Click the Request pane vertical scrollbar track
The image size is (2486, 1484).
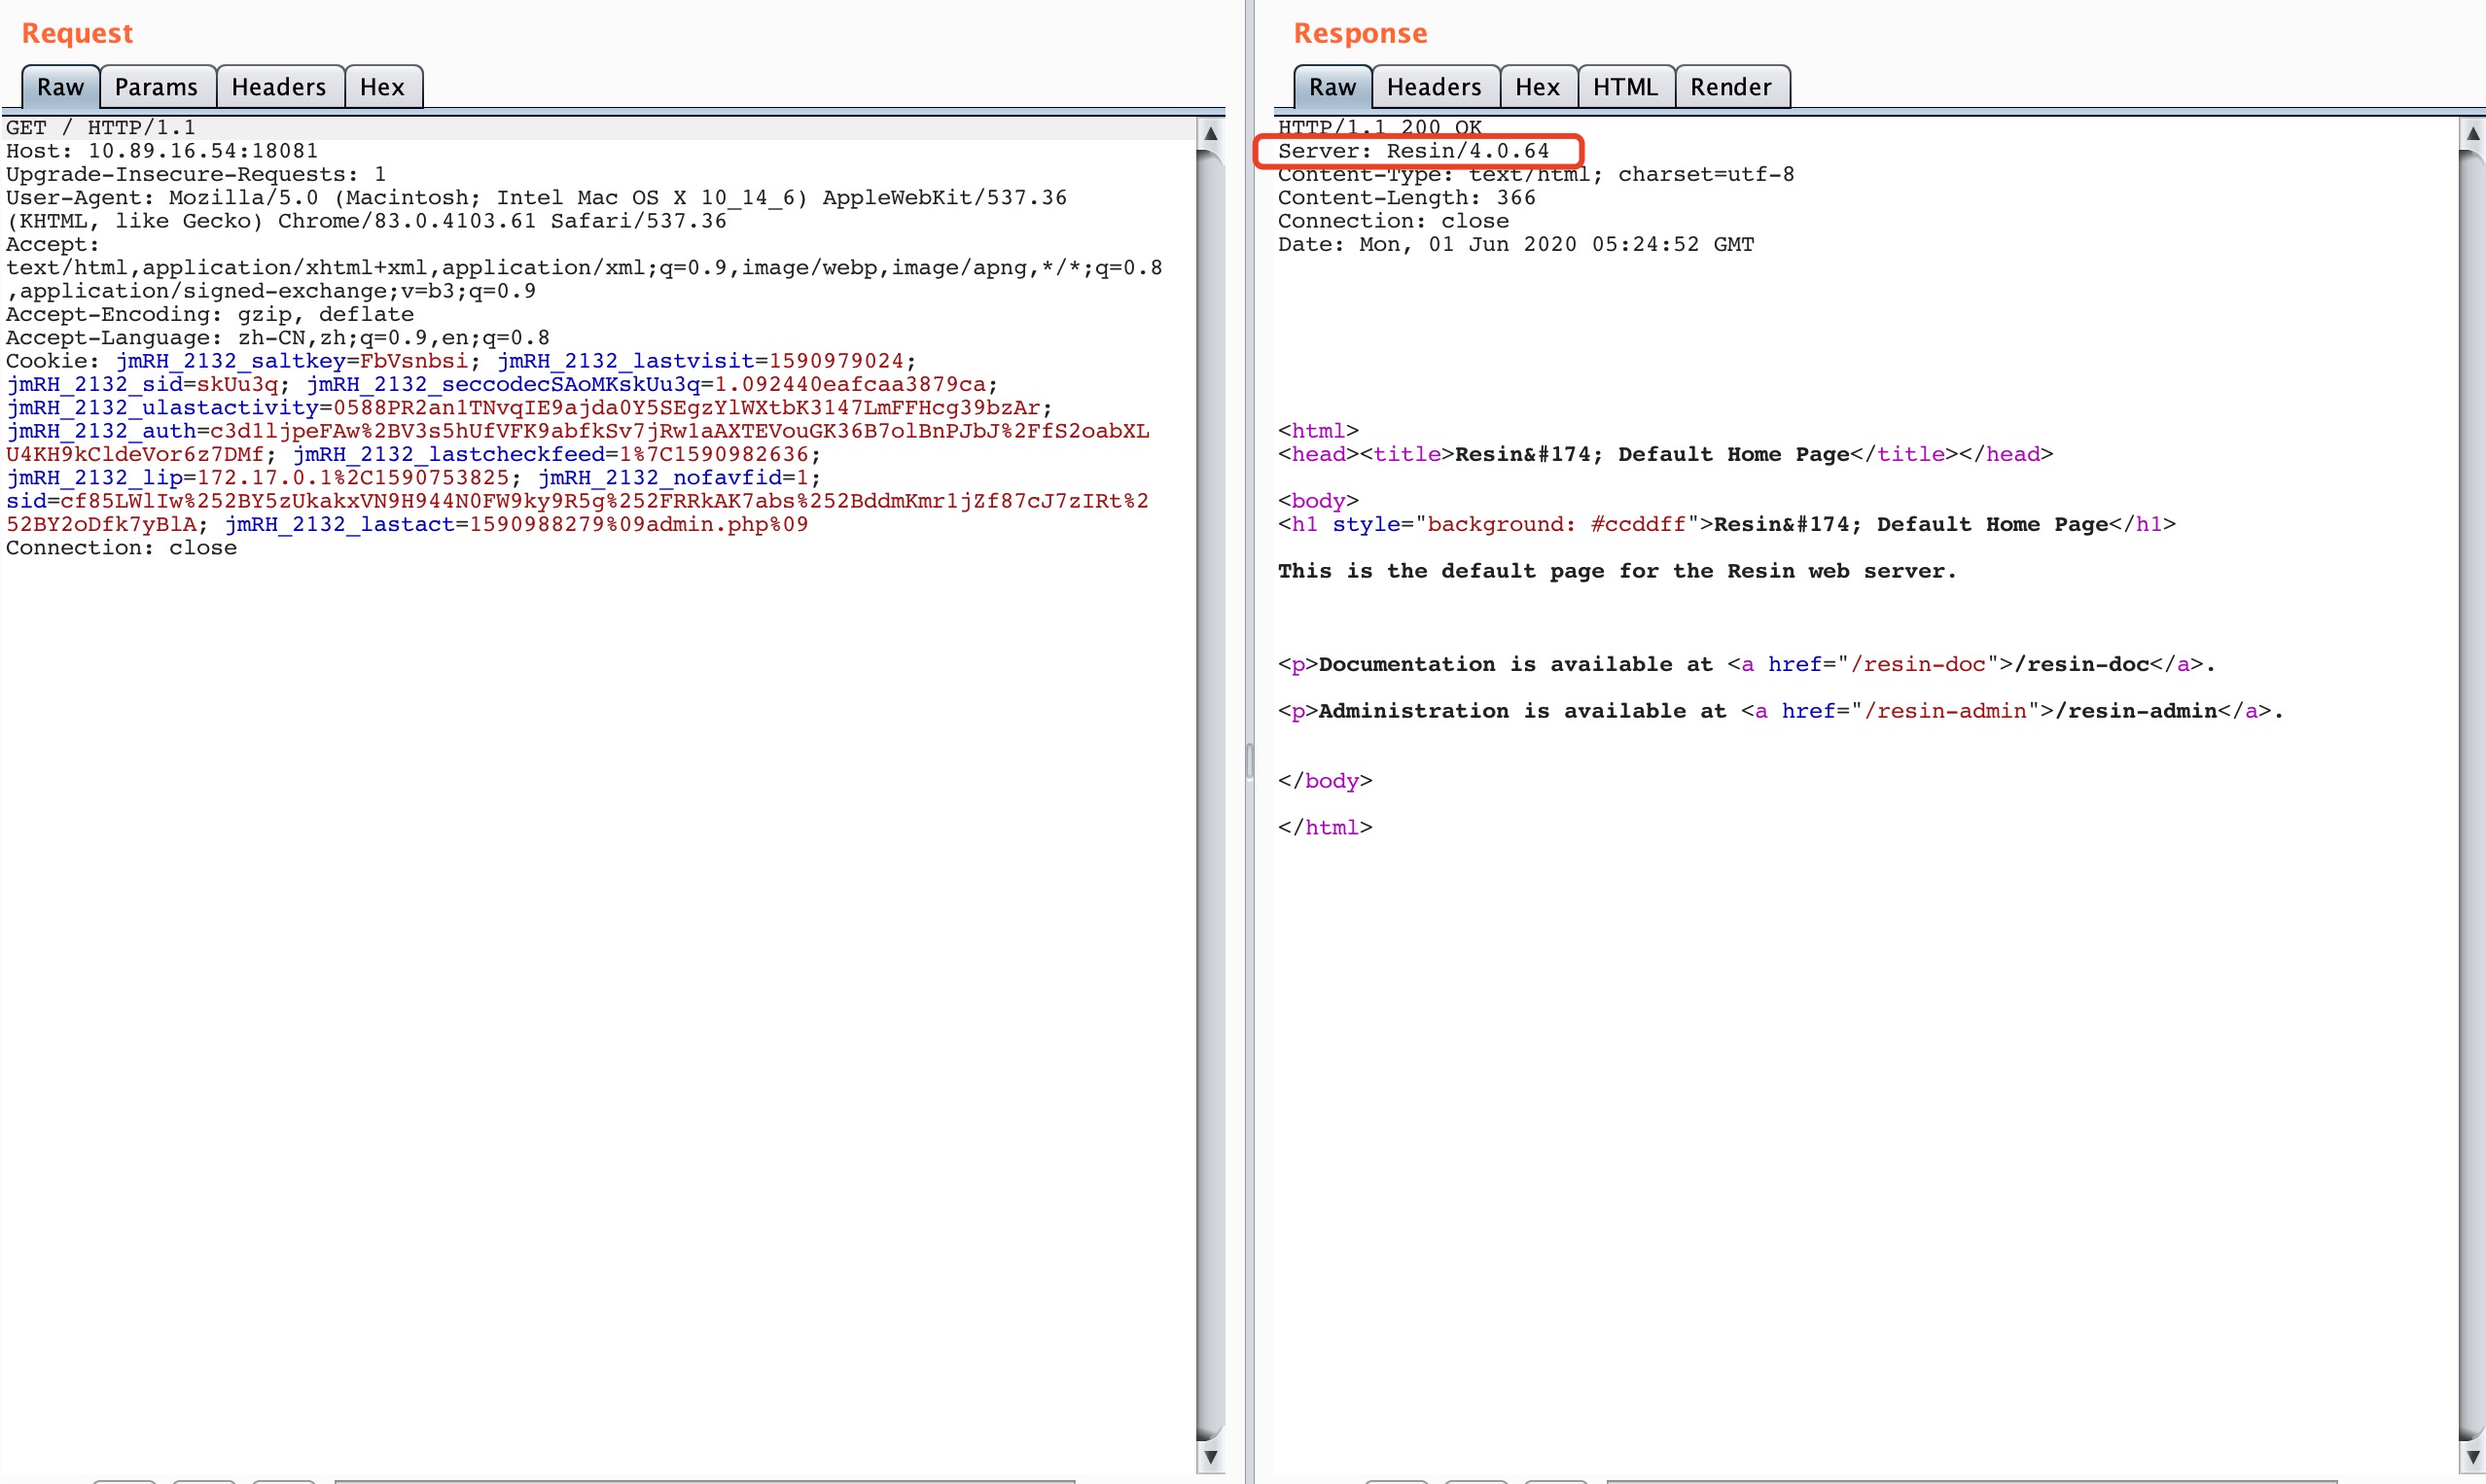(x=1210, y=800)
